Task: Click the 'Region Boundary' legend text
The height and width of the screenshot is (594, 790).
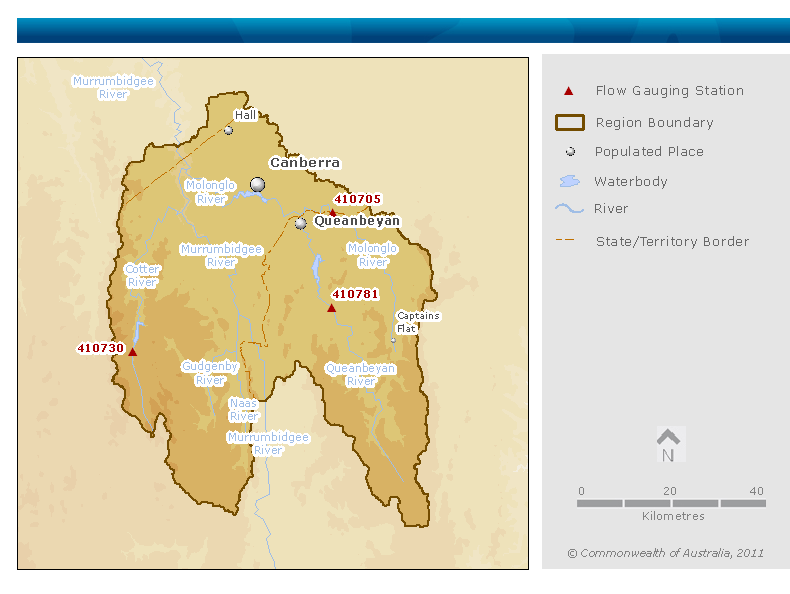Action: [x=654, y=122]
